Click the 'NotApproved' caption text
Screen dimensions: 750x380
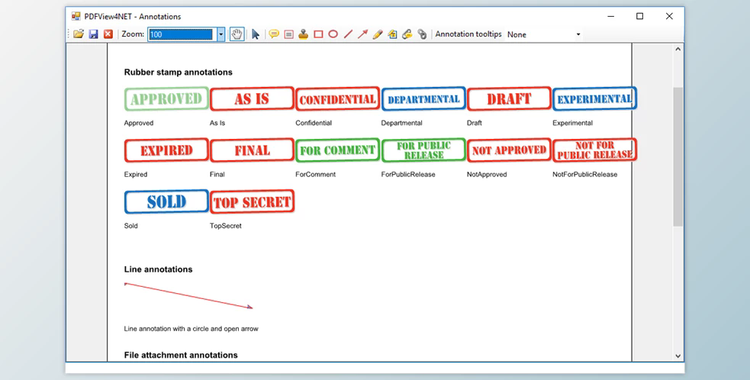pos(486,175)
